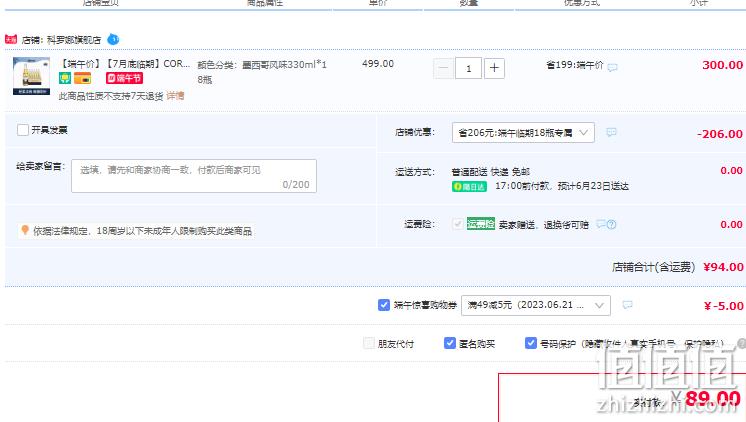
Task: Click the Tmall store logo icon
Action: point(11,39)
